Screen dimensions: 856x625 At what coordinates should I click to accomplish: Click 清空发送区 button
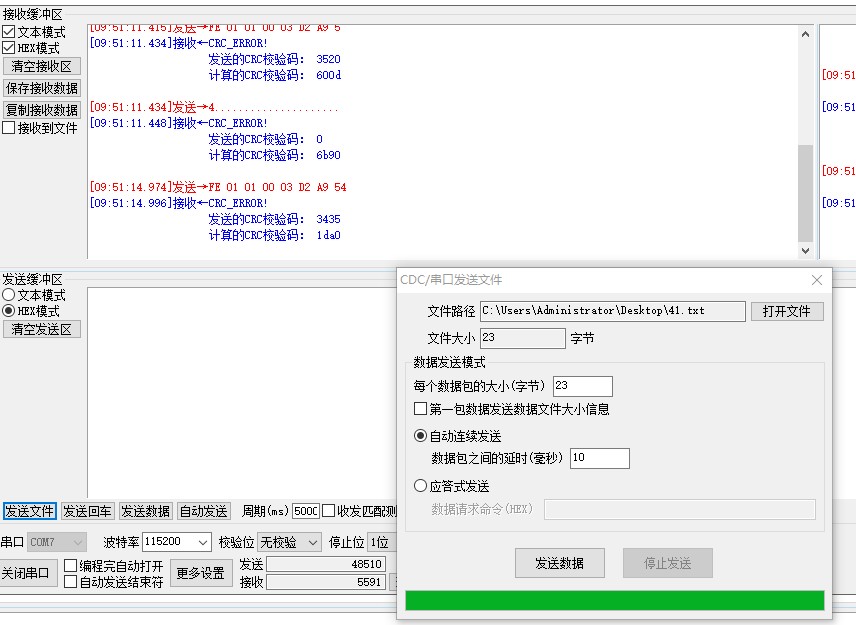(42, 329)
